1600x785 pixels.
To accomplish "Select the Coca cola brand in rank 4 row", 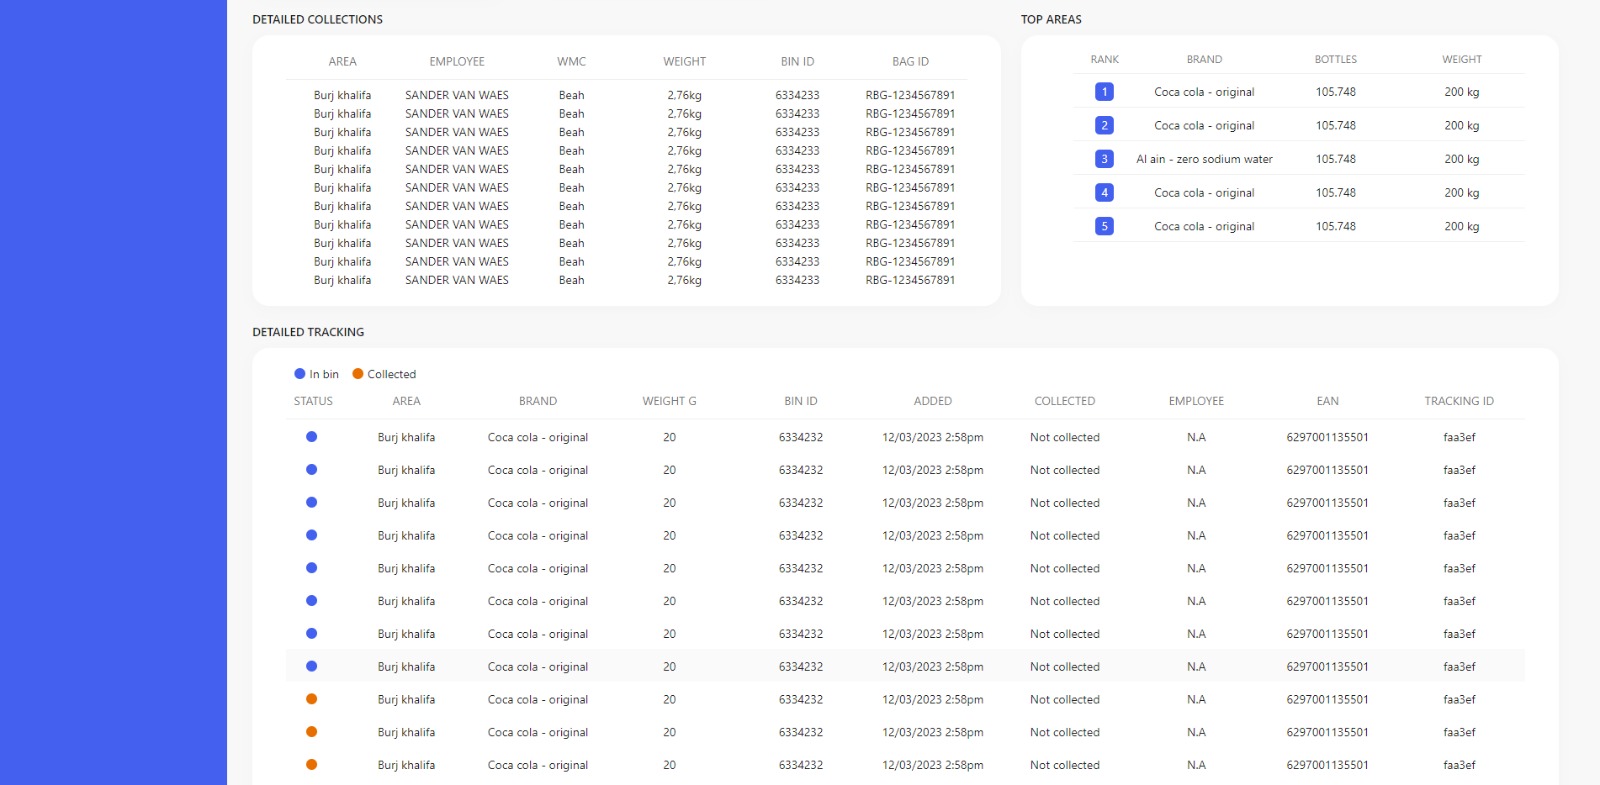I will 1204,193.
